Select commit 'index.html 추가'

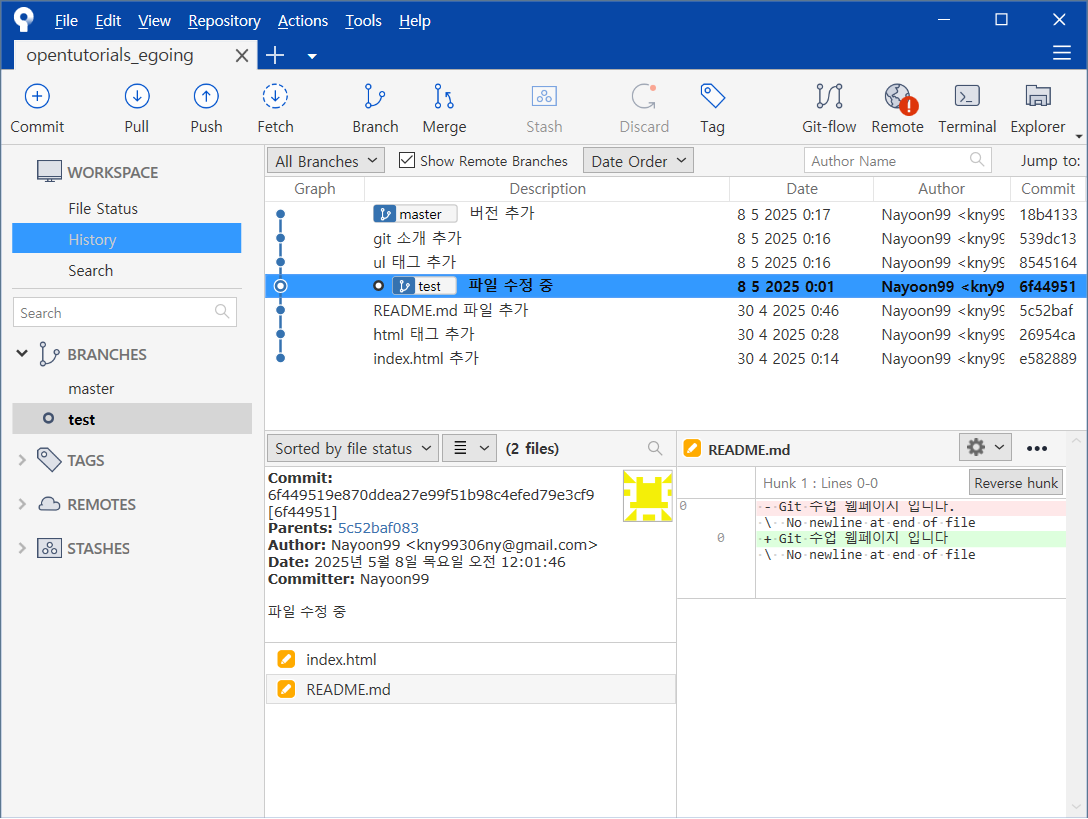tap(674, 358)
